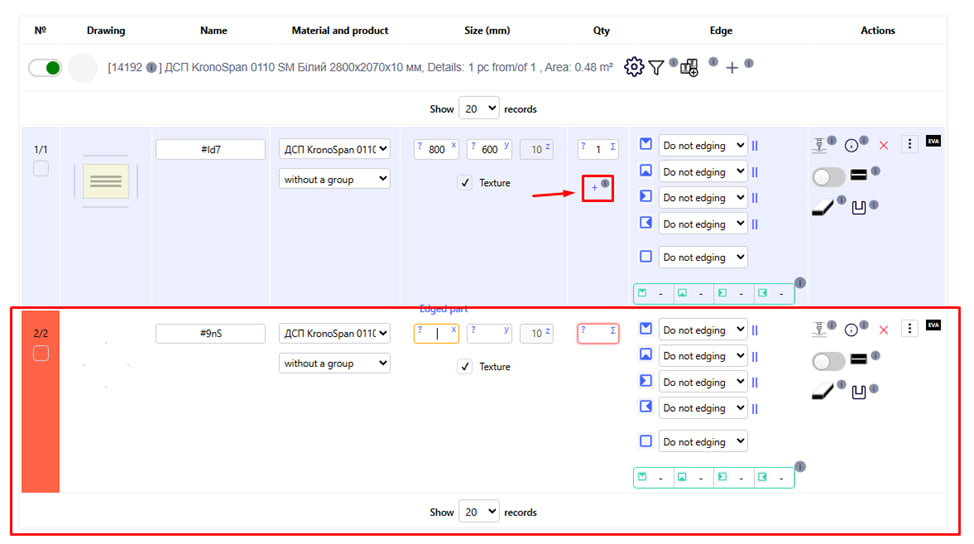The height and width of the screenshot is (544, 974).
Task: Toggle green material switch at top left
Action: pyautogui.click(x=45, y=68)
